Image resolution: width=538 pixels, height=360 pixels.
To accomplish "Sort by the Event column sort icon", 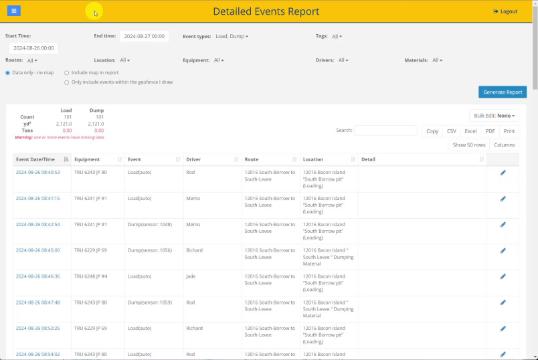I will (178, 159).
